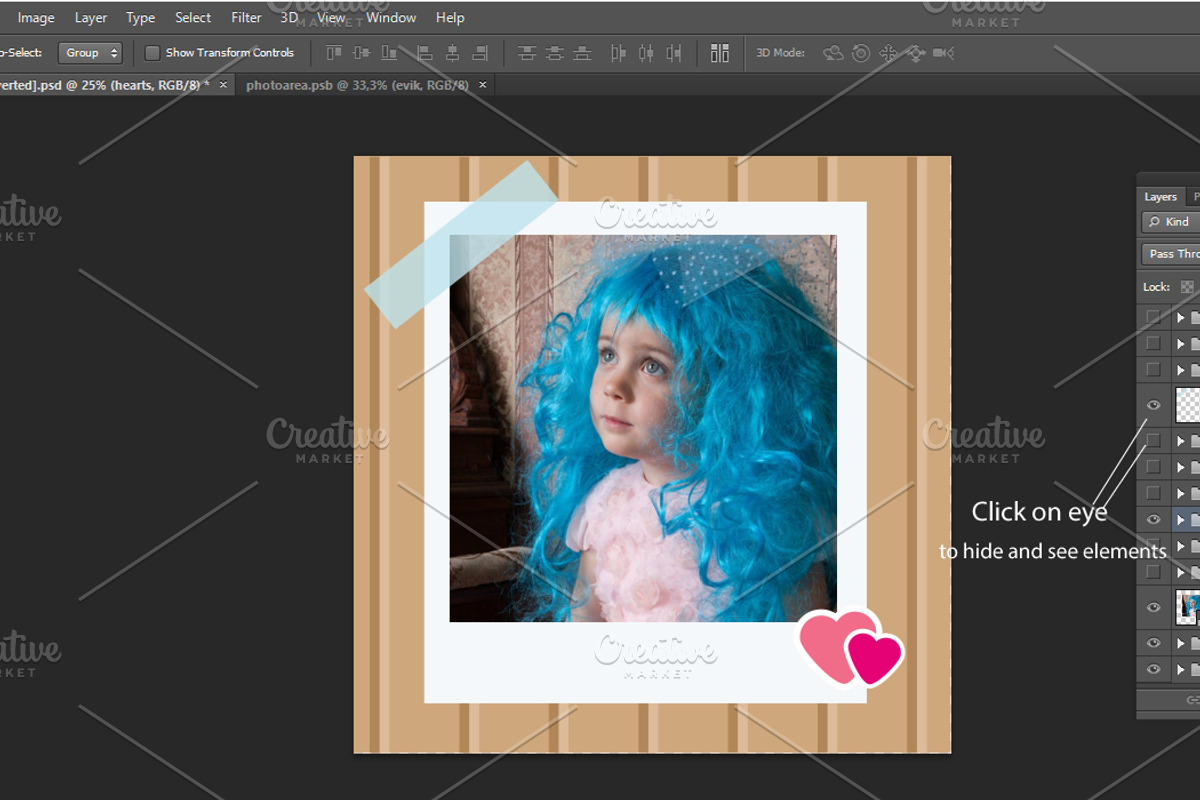Hide the highlighted layer using its eye icon

1153,519
